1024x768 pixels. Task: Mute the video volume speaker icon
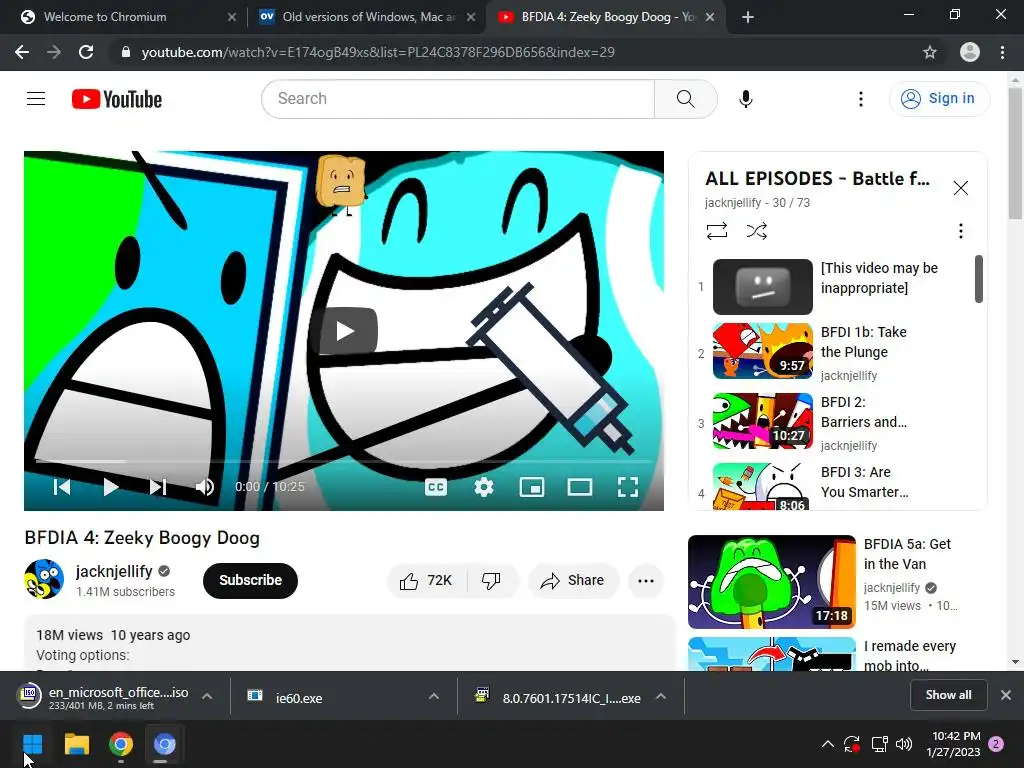pos(204,487)
